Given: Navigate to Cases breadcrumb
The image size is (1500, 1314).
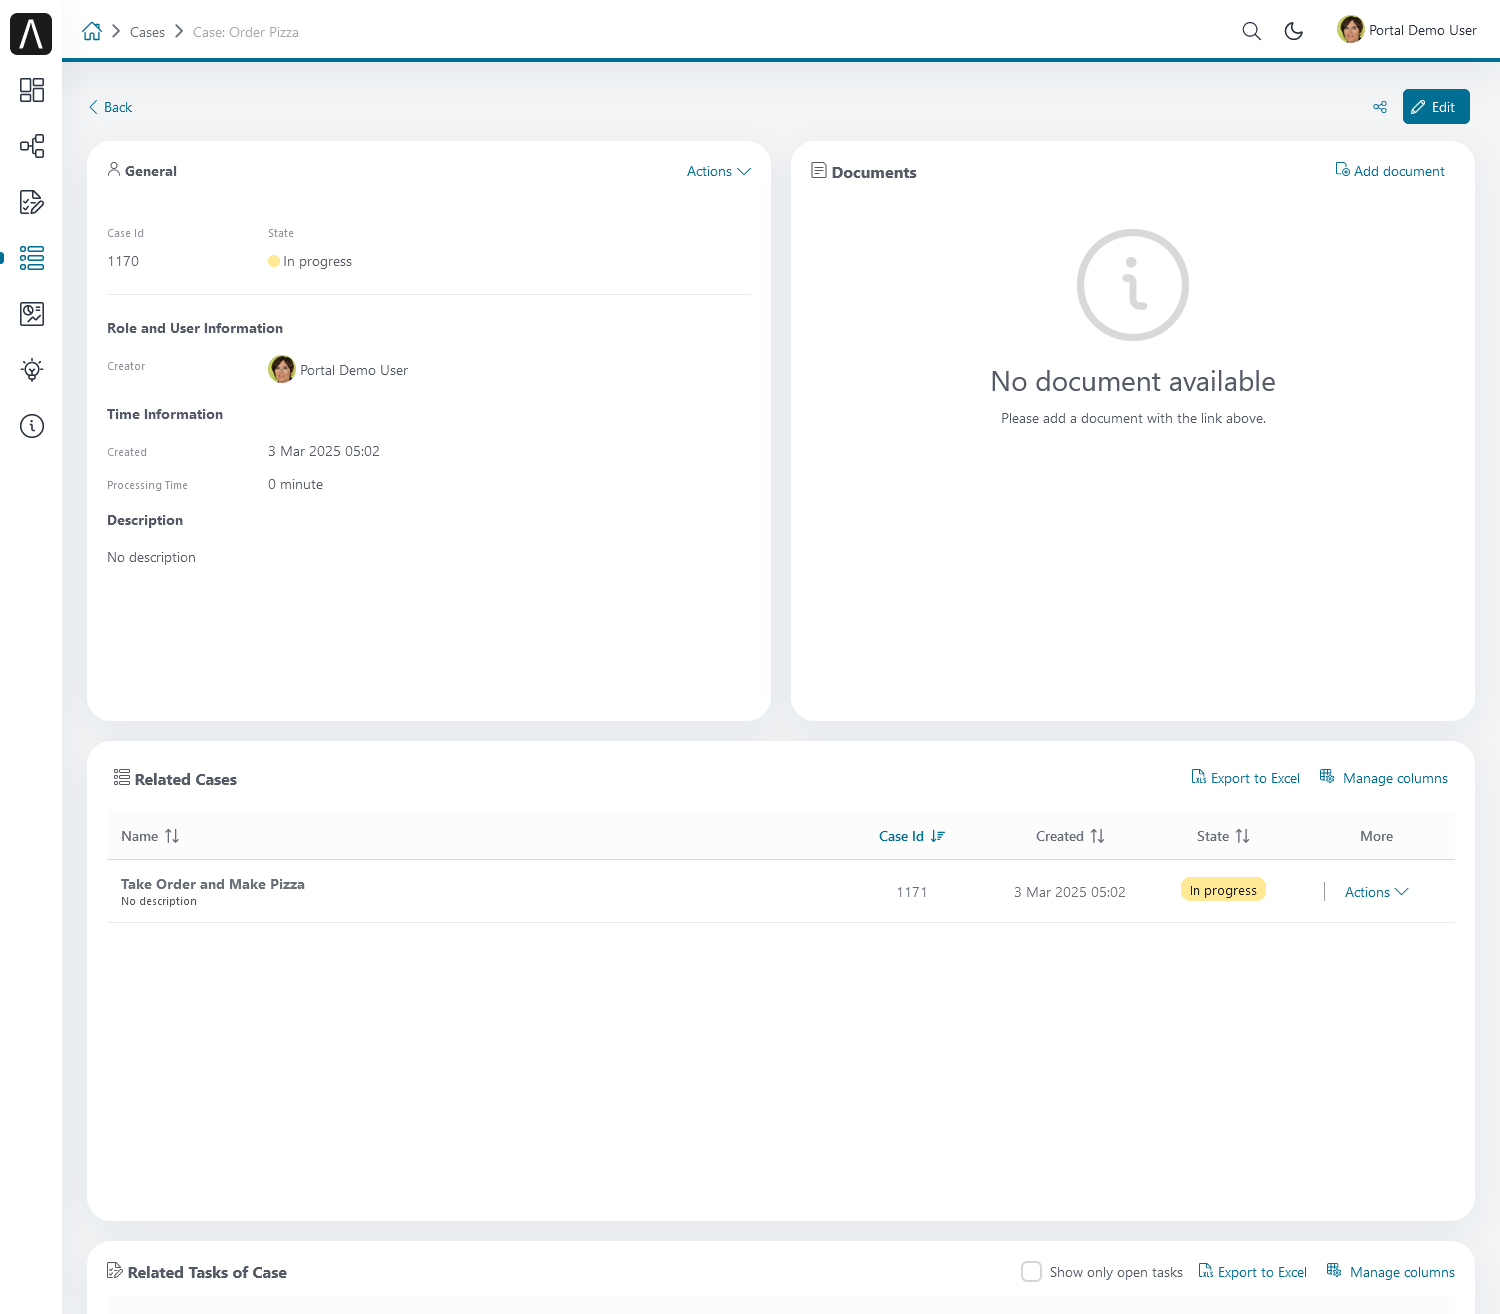Looking at the screenshot, I should (147, 32).
